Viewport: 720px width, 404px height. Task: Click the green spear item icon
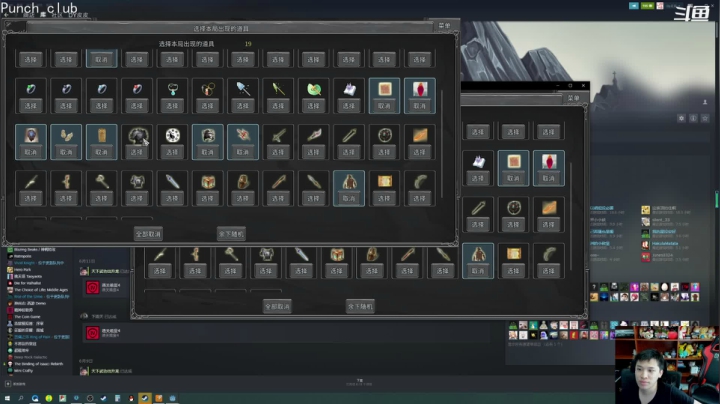(x=278, y=89)
